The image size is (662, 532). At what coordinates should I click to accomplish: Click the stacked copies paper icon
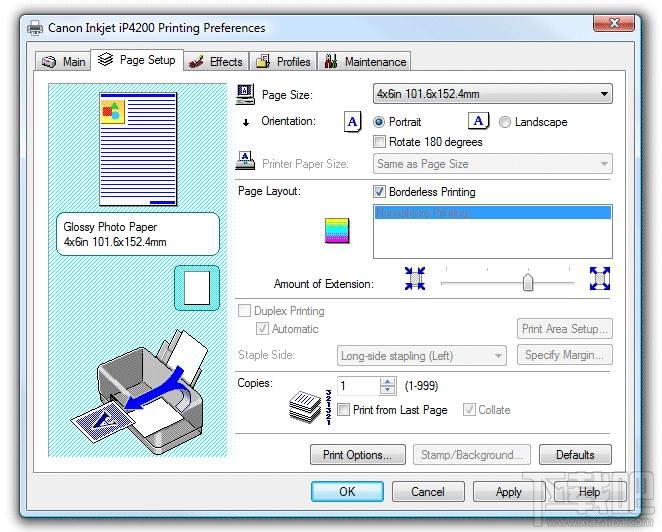point(305,407)
